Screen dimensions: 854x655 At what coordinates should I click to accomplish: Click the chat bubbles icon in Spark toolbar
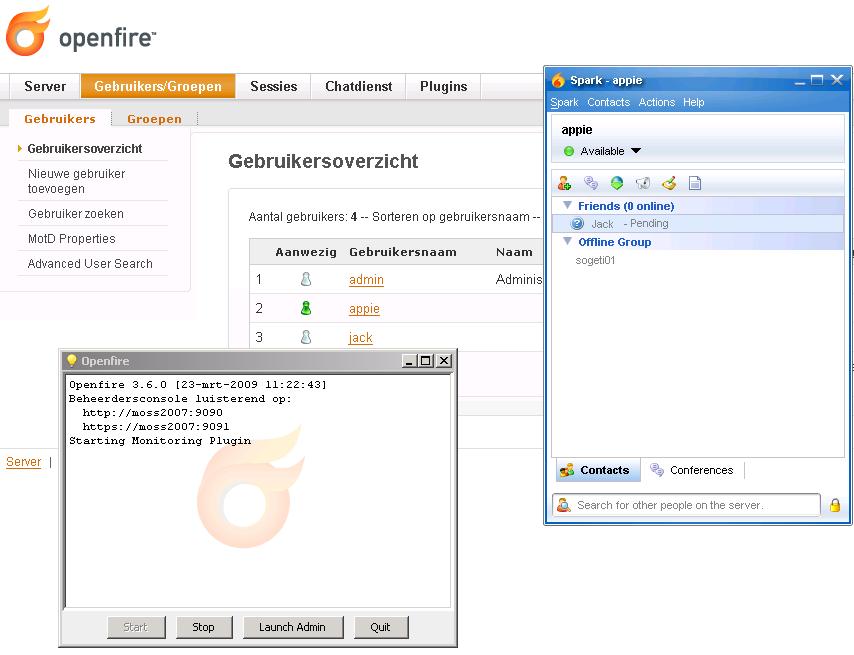pos(591,183)
